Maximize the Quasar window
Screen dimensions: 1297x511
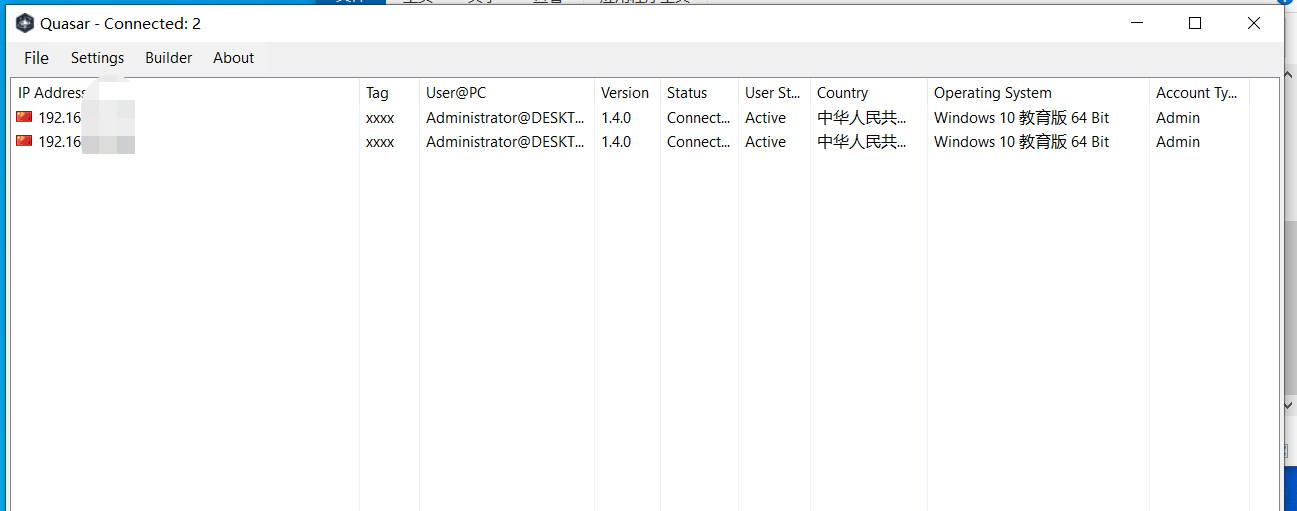[1195, 24]
